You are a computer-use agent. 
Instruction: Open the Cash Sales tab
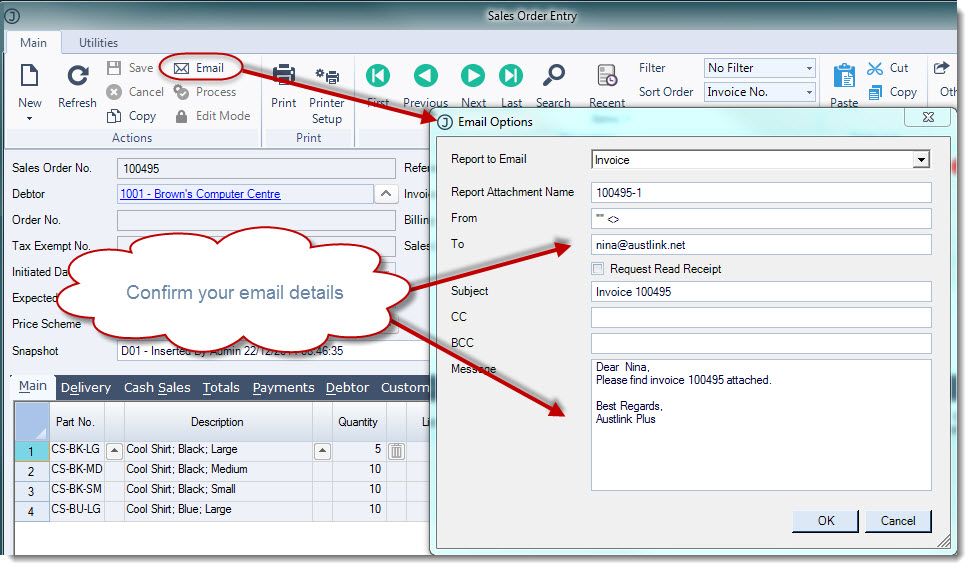pos(157,388)
